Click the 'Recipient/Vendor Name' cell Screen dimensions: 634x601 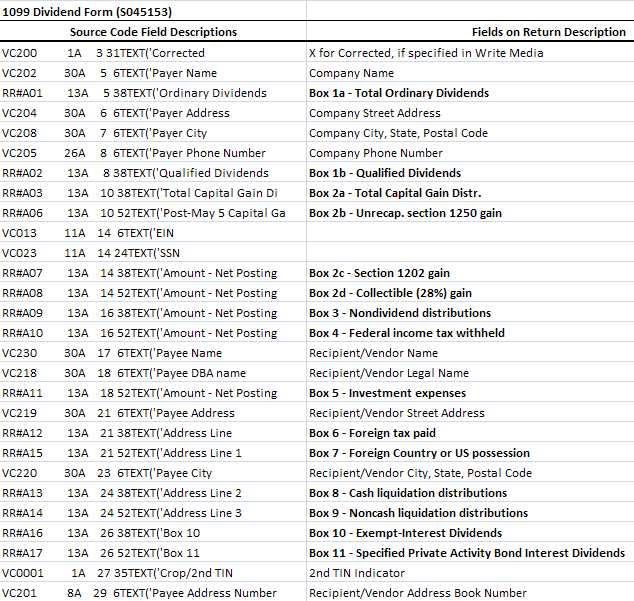pyautogui.click(x=470, y=353)
